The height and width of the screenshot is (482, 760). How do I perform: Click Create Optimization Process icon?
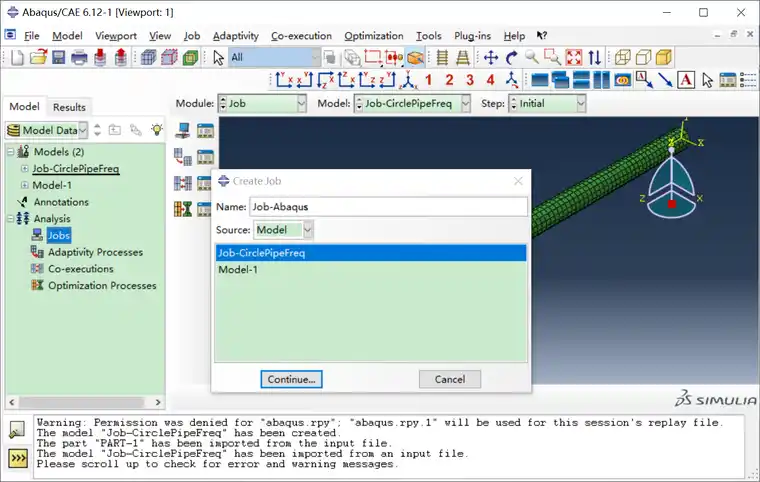pyautogui.click(x=183, y=209)
